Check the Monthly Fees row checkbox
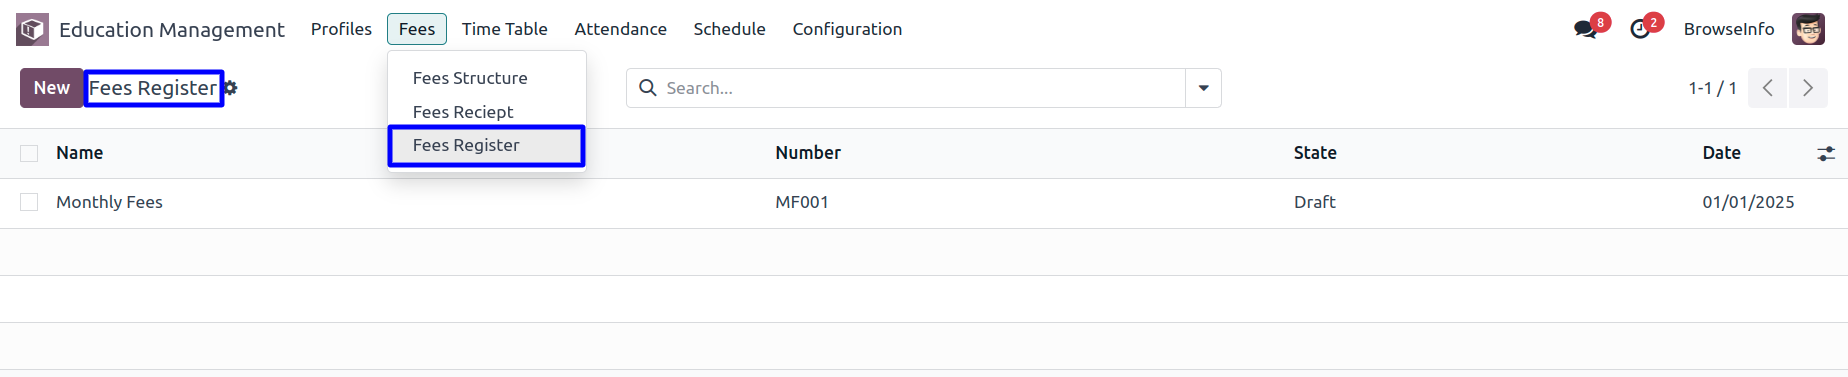Viewport: 1848px width, 377px height. 29,202
